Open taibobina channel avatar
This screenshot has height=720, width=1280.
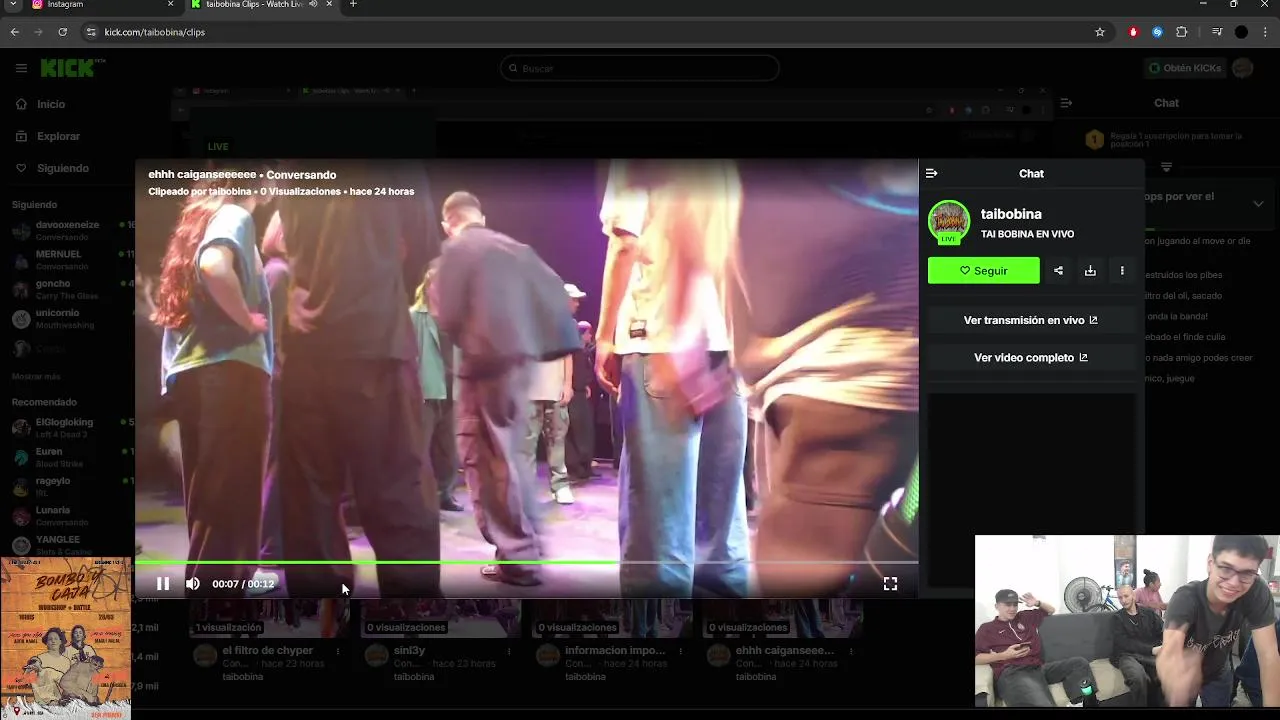pos(949,222)
